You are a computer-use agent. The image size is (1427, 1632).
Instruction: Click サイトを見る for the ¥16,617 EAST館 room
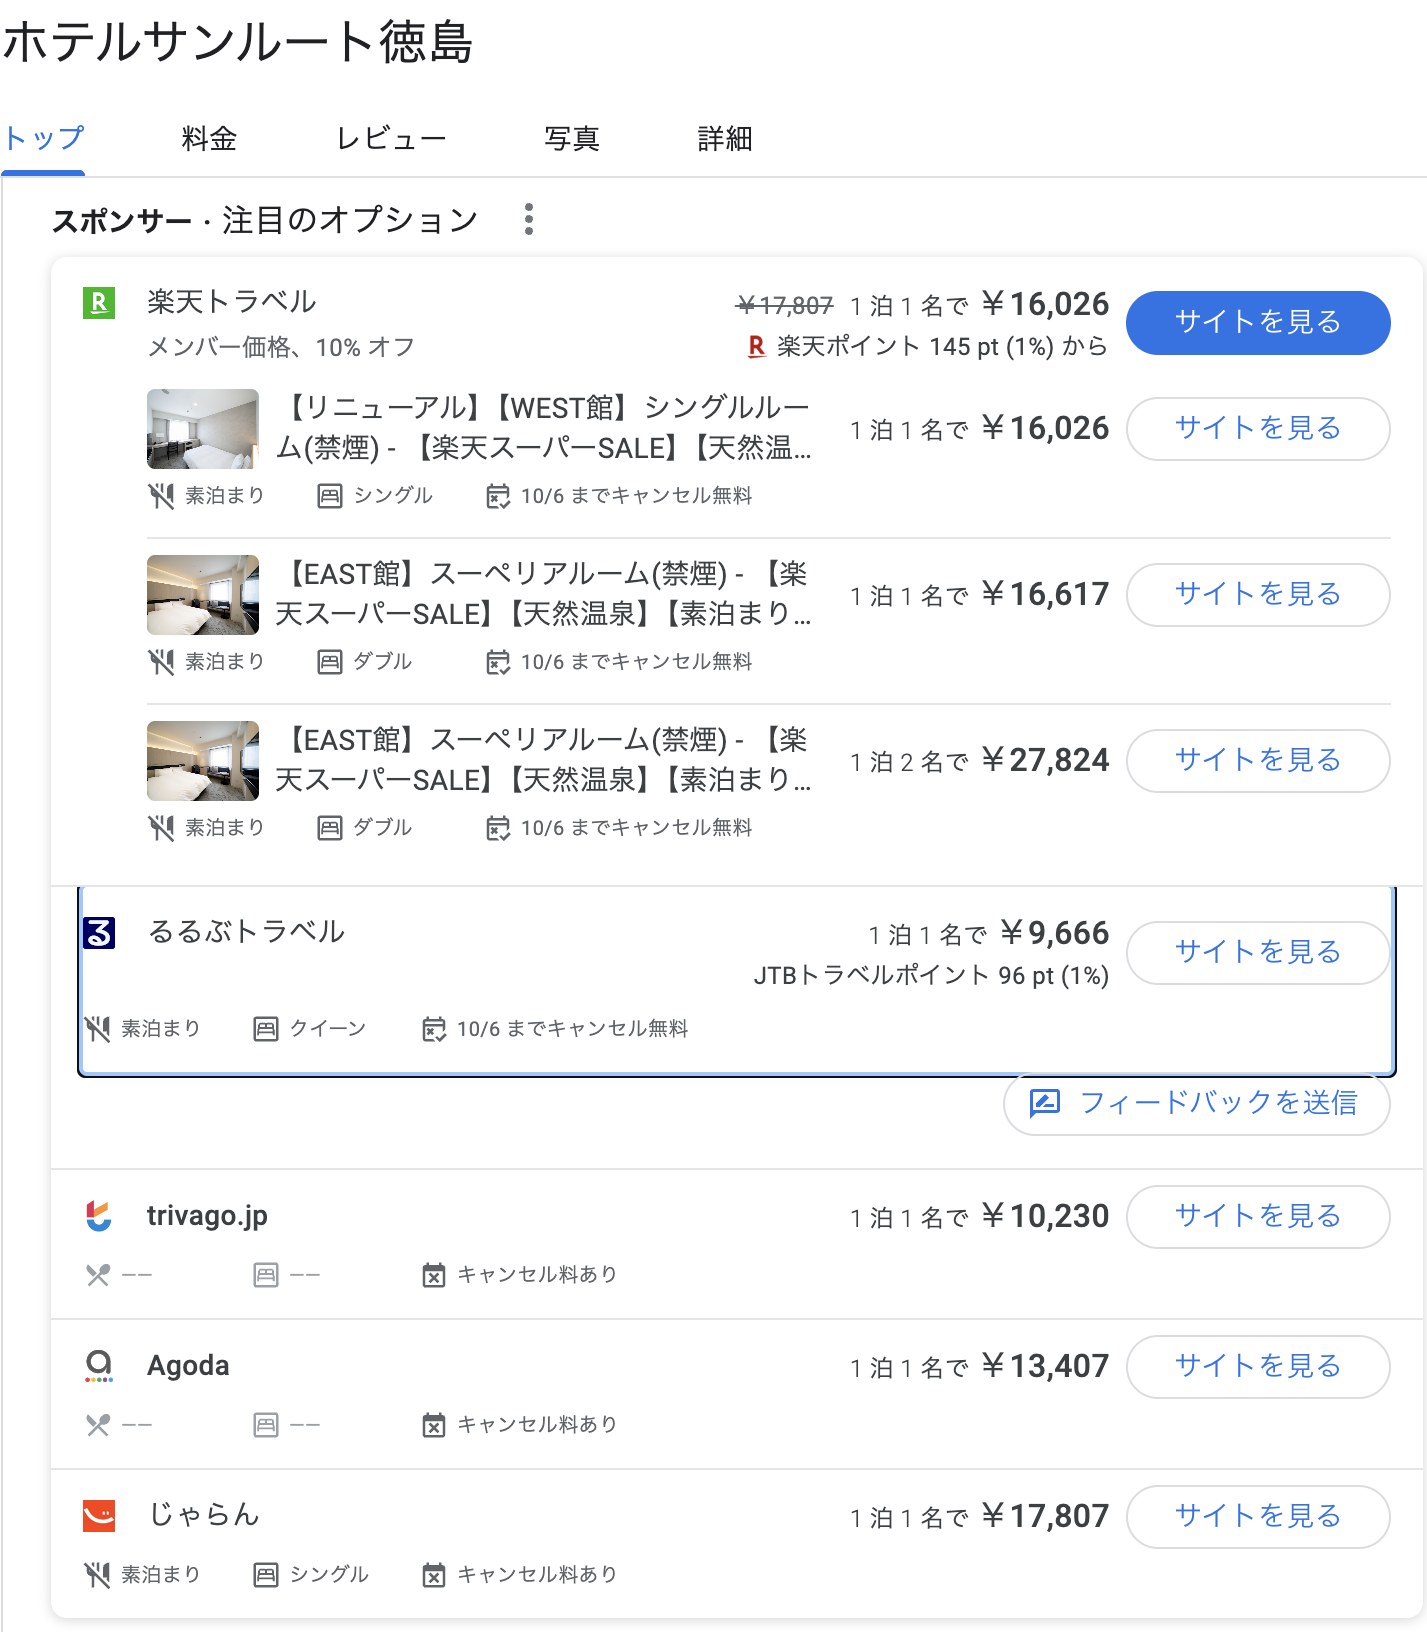[1258, 594]
